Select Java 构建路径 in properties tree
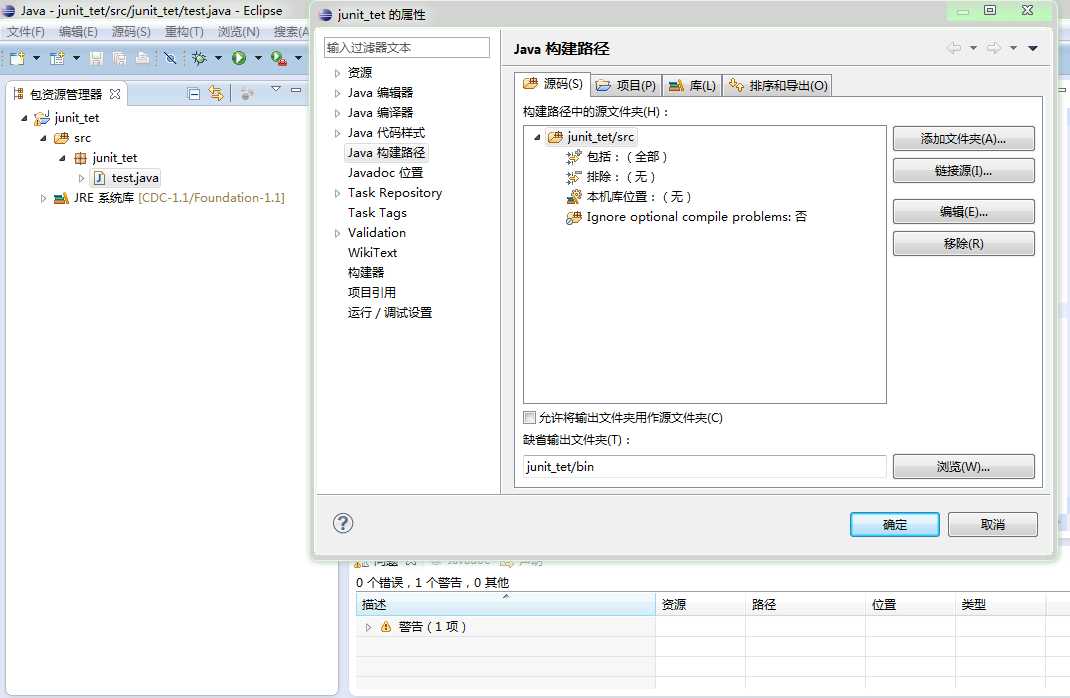This screenshot has height=698, width=1070. point(386,152)
